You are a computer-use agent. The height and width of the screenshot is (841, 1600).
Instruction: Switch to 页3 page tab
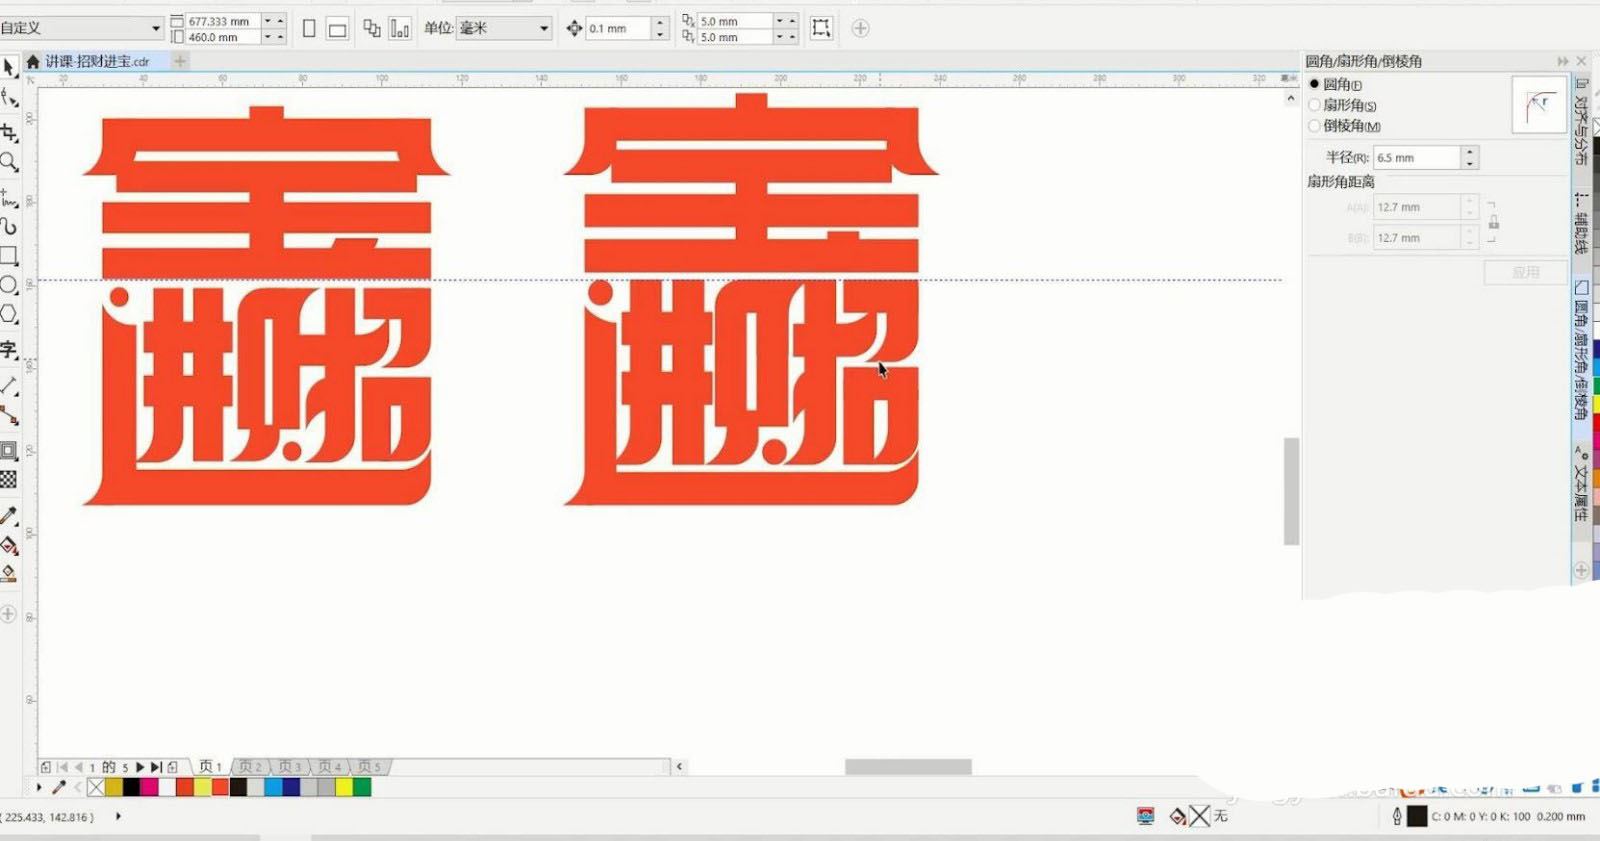click(x=290, y=766)
